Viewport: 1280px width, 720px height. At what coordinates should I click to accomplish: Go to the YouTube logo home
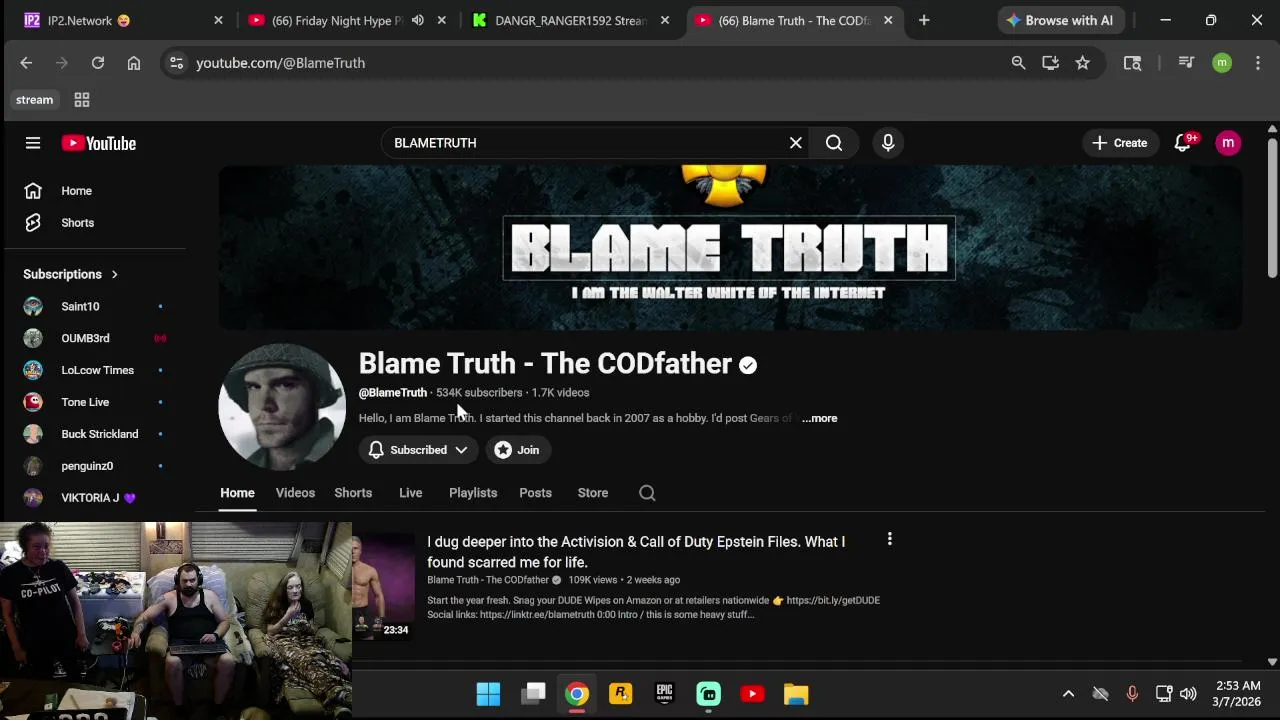(99, 143)
